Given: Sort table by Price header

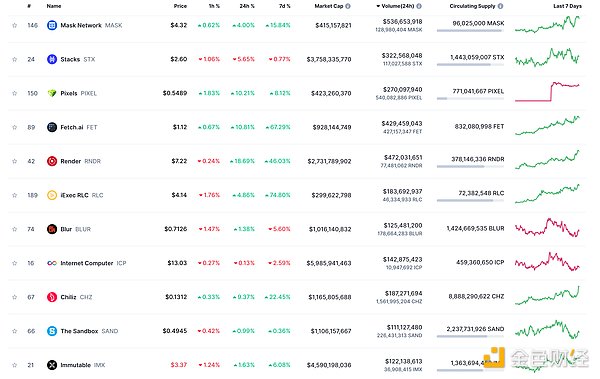Looking at the screenshot, I should [180, 6].
